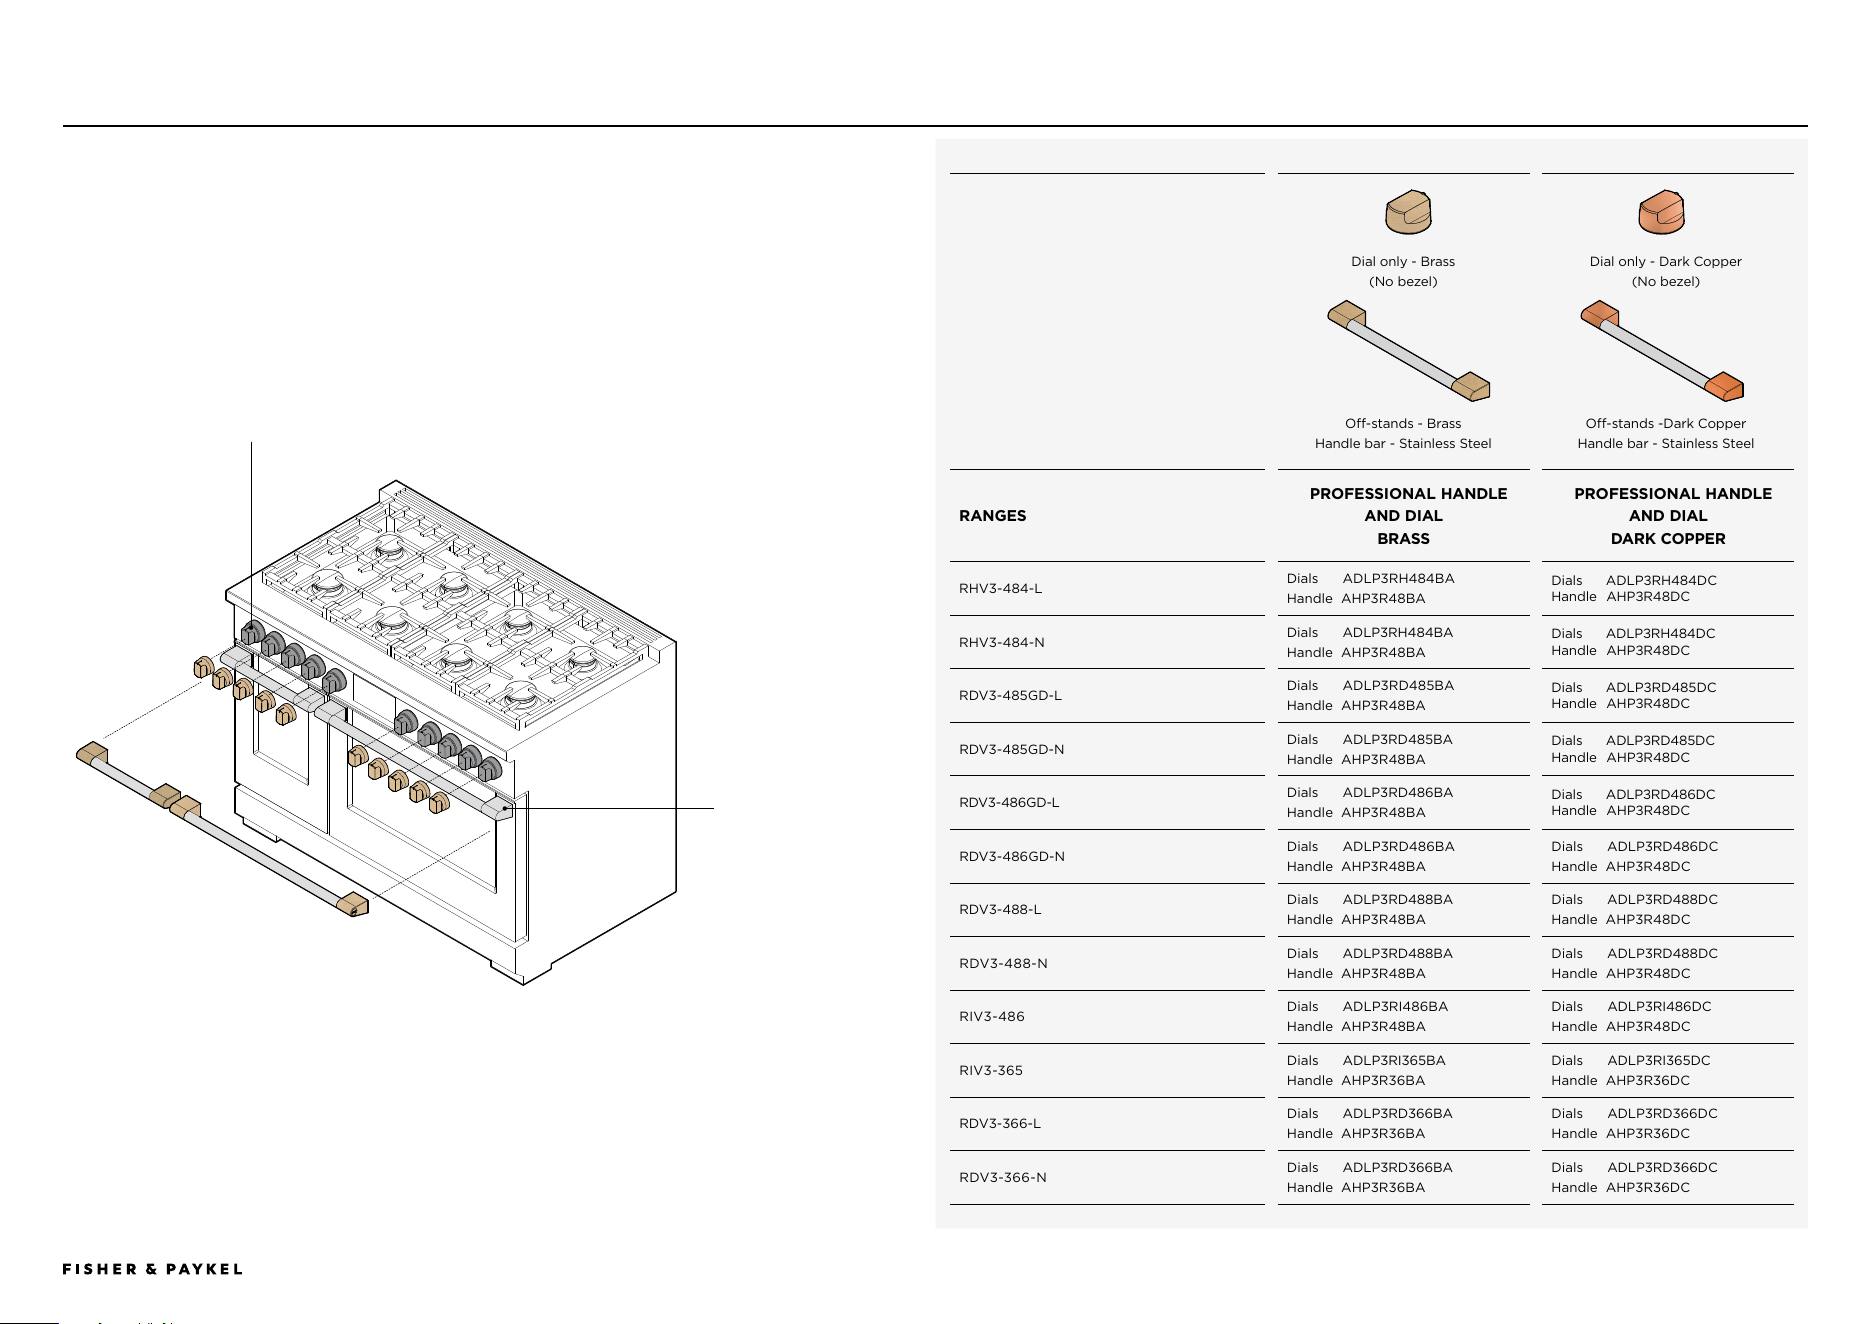
Task: Click 'Handle bar - Stainless Steel' under Off-stands - Brass
Action: (1403, 443)
